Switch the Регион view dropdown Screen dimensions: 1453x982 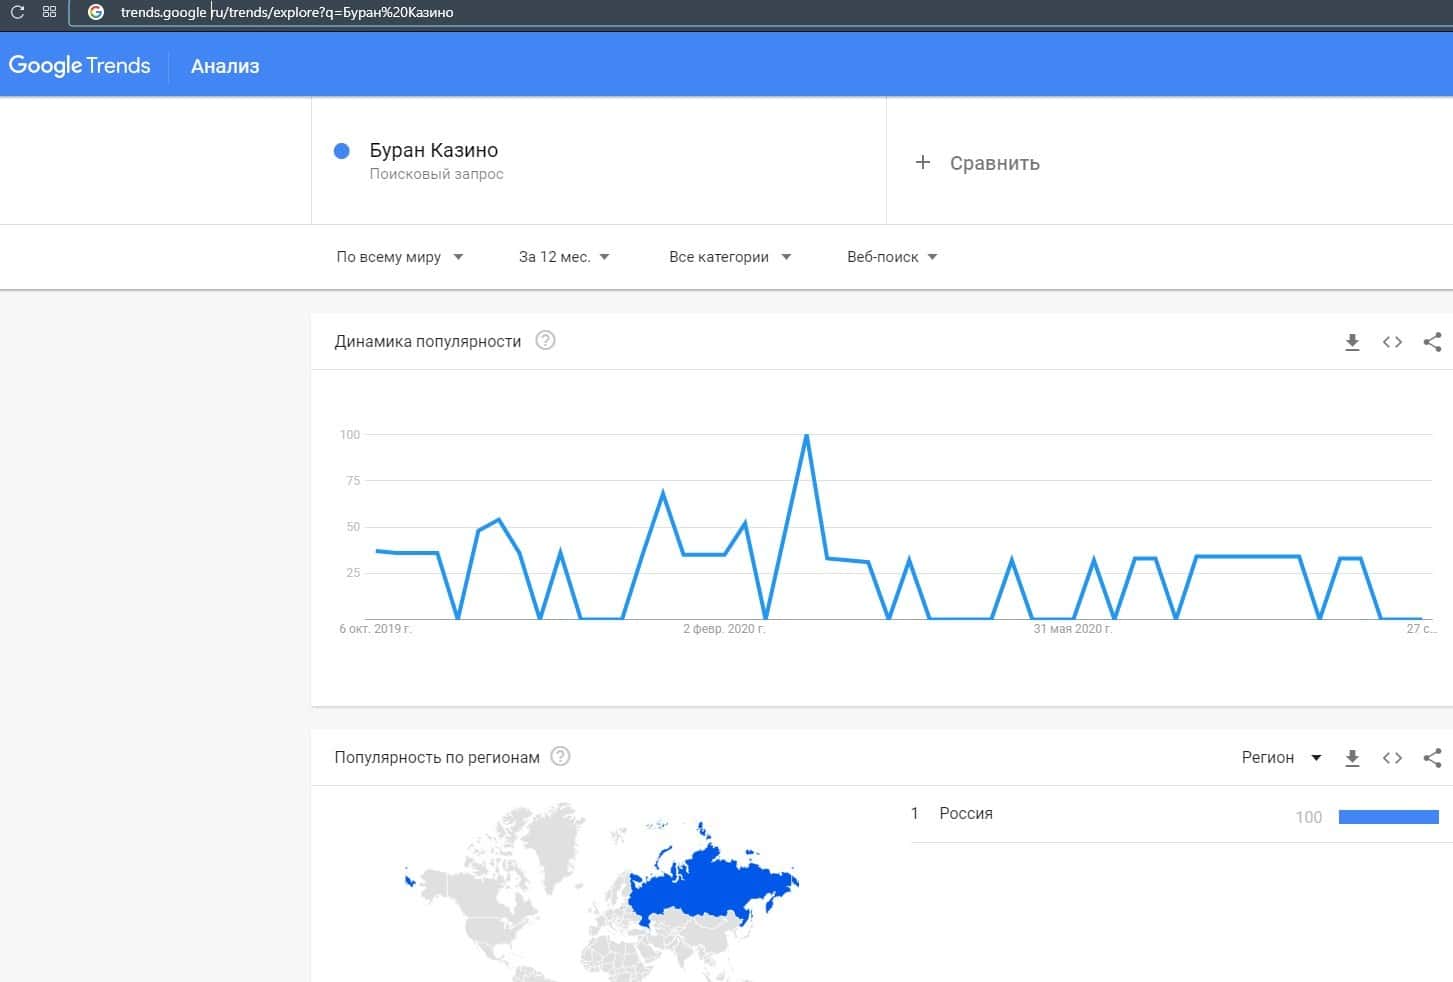coord(1281,758)
